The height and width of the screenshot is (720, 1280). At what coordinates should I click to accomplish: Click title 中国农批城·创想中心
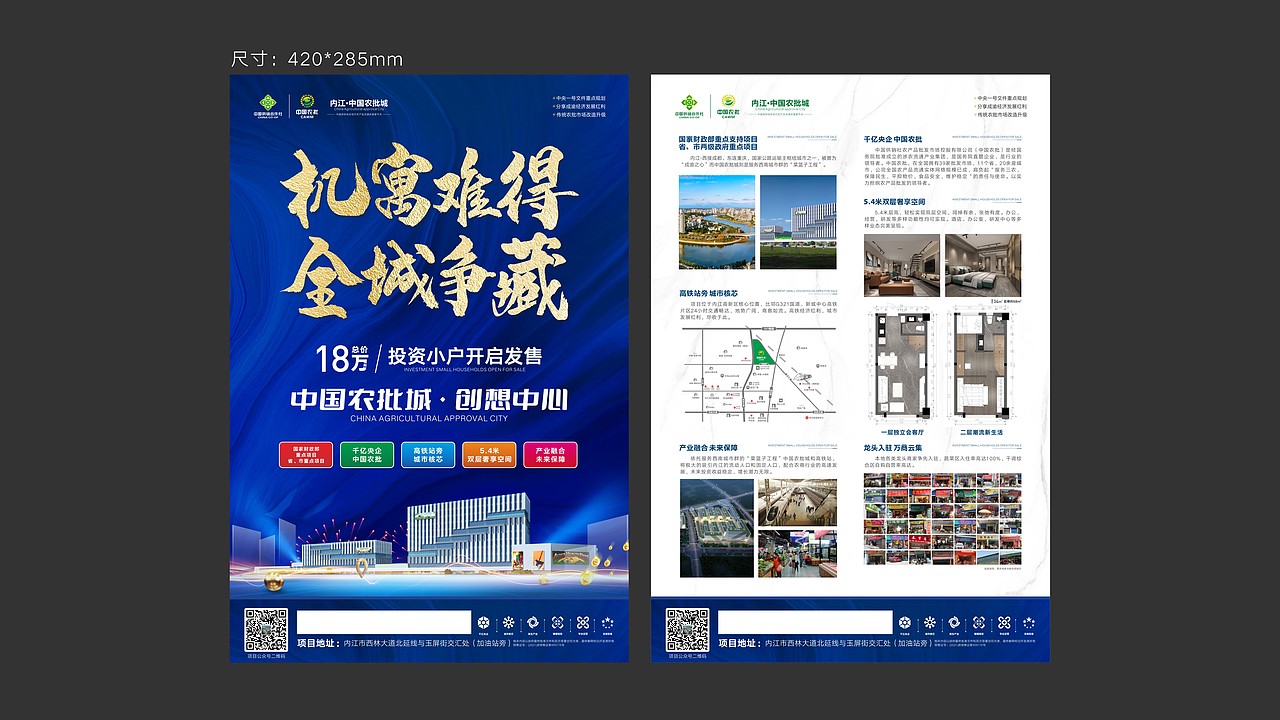(x=429, y=399)
